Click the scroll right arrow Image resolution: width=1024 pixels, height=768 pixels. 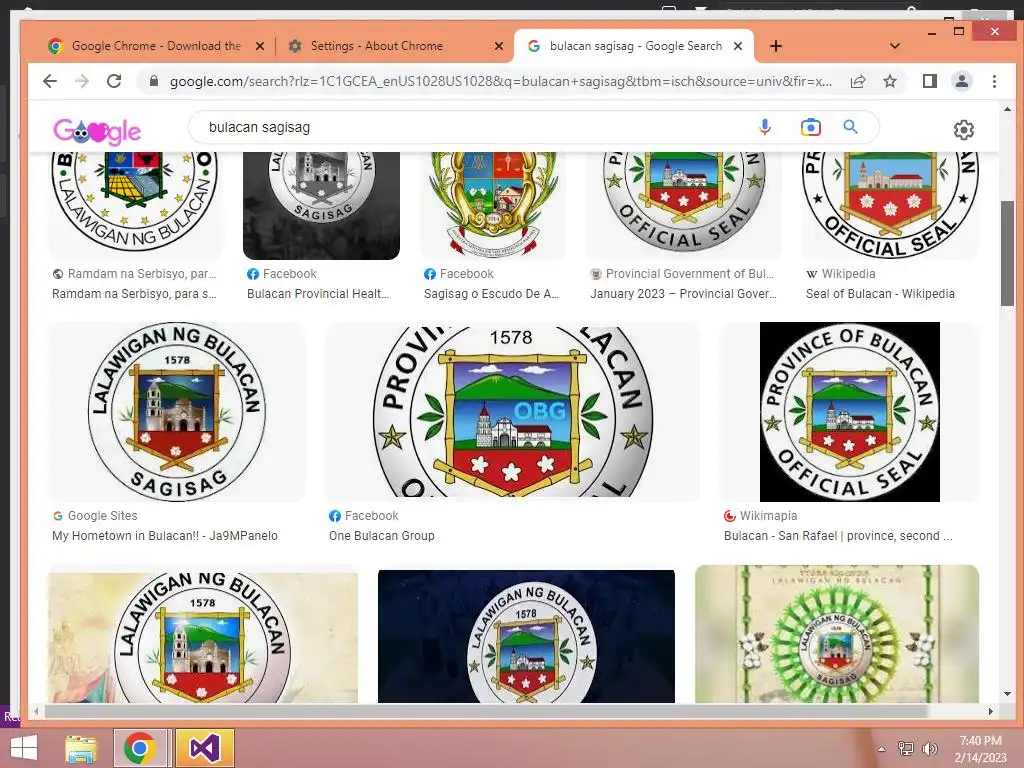click(x=991, y=711)
